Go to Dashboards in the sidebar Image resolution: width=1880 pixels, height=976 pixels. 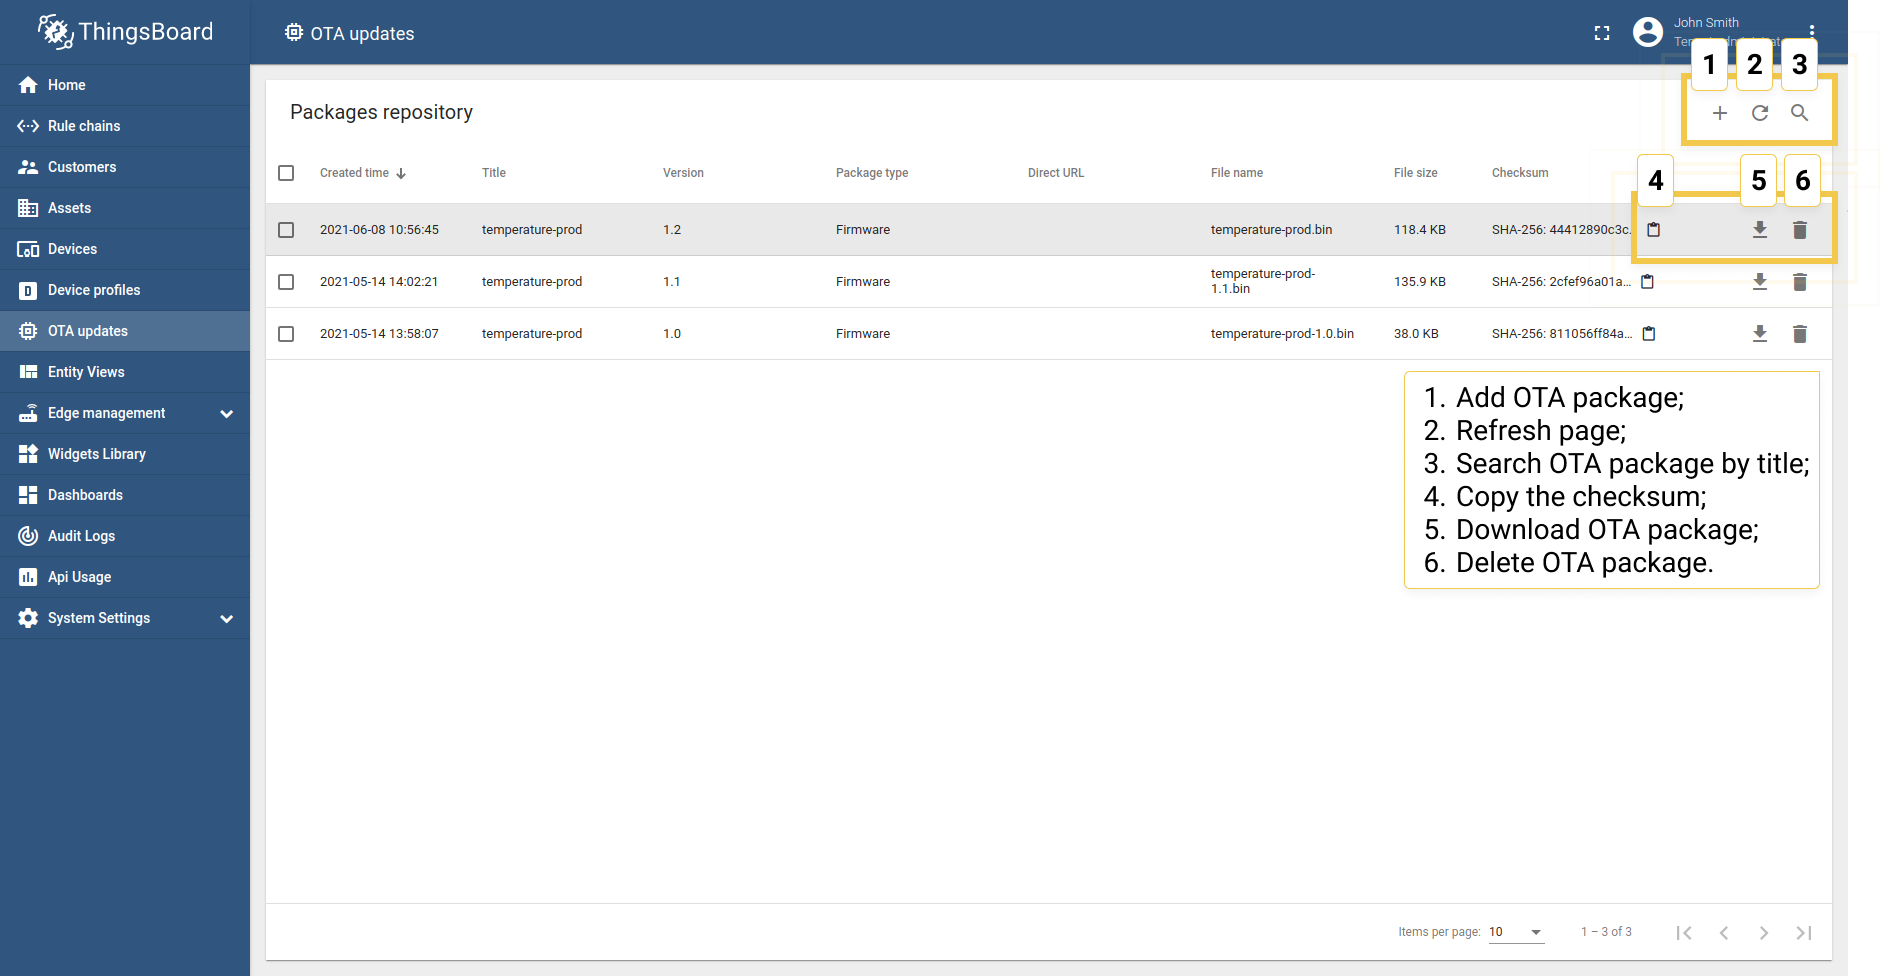coord(85,495)
